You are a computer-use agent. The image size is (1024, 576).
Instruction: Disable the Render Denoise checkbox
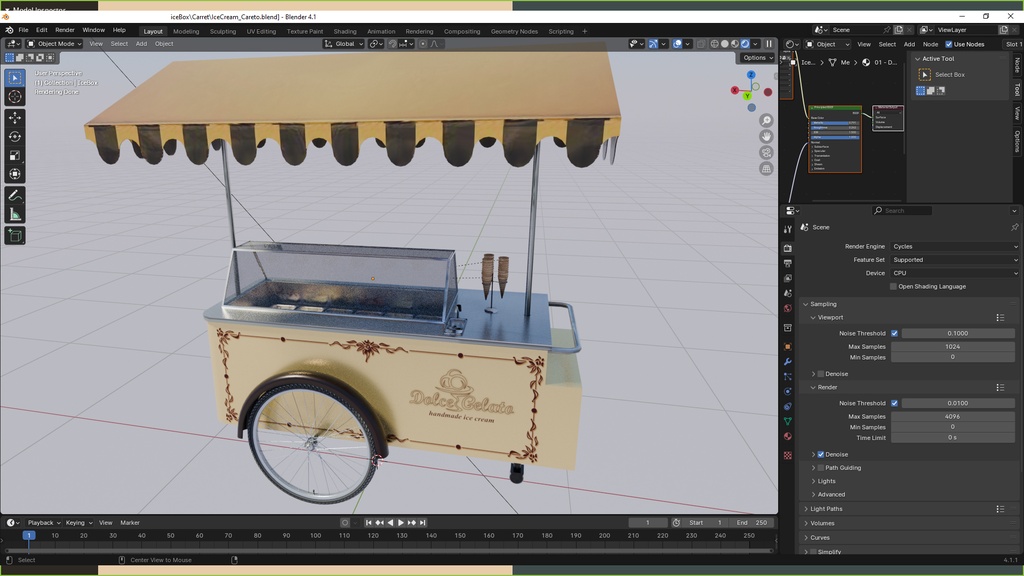[821, 454]
